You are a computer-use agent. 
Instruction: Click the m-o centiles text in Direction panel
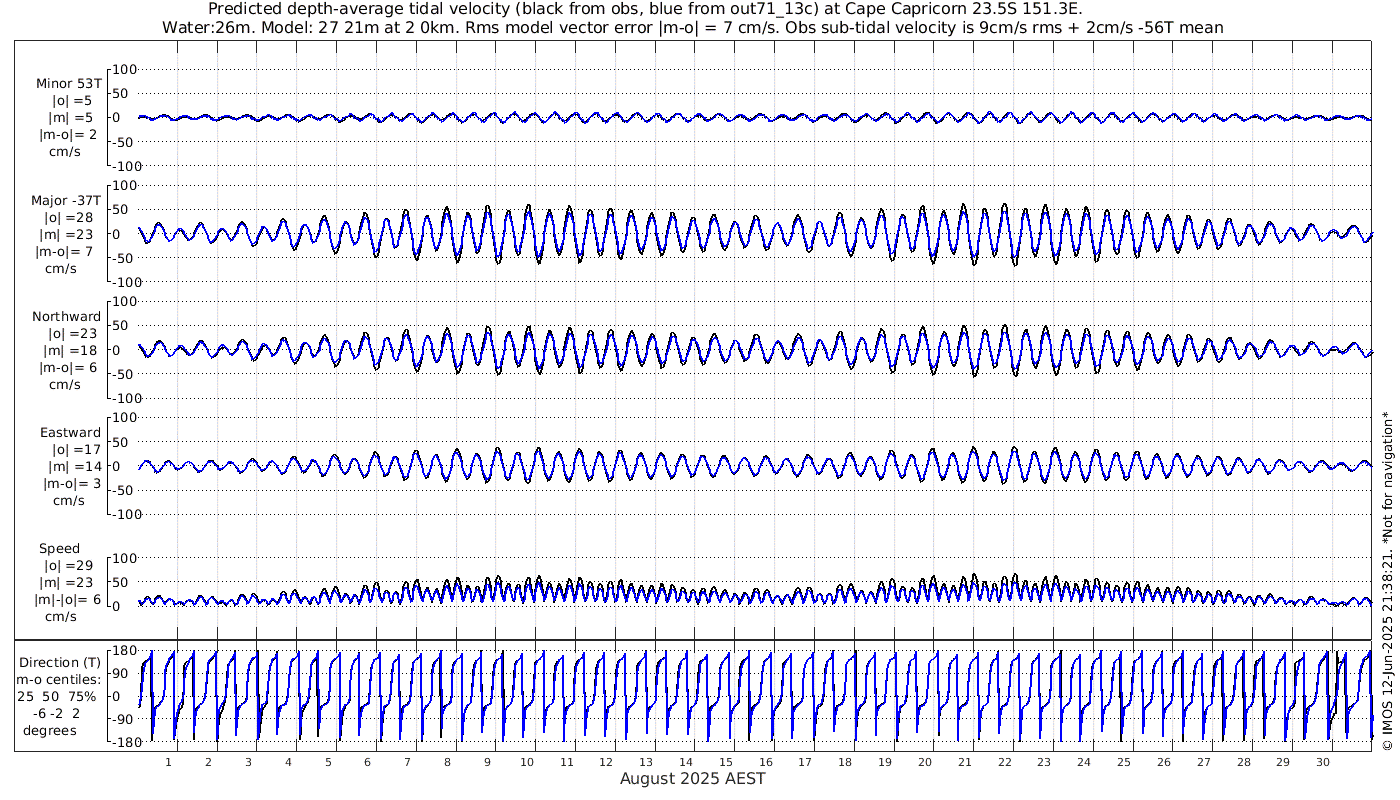tap(65, 680)
